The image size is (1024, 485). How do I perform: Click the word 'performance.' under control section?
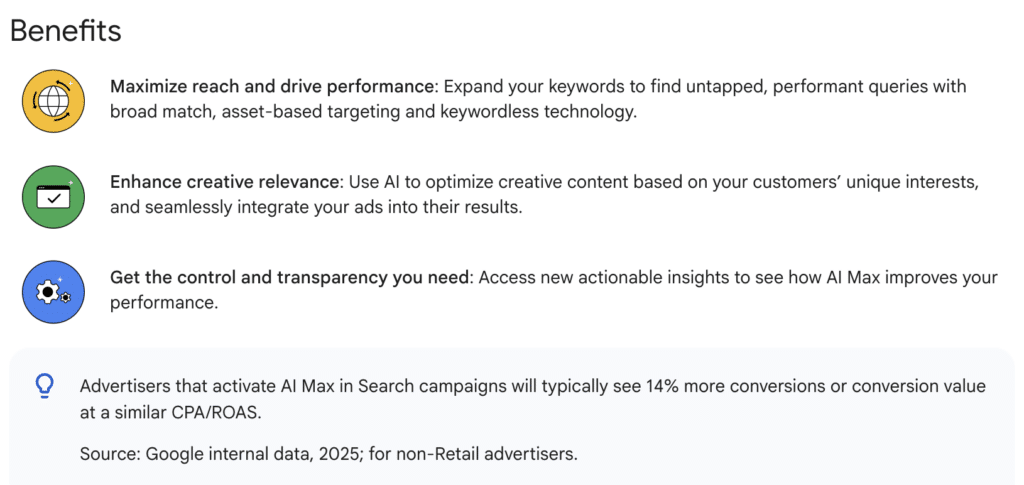pyautogui.click(x=163, y=303)
